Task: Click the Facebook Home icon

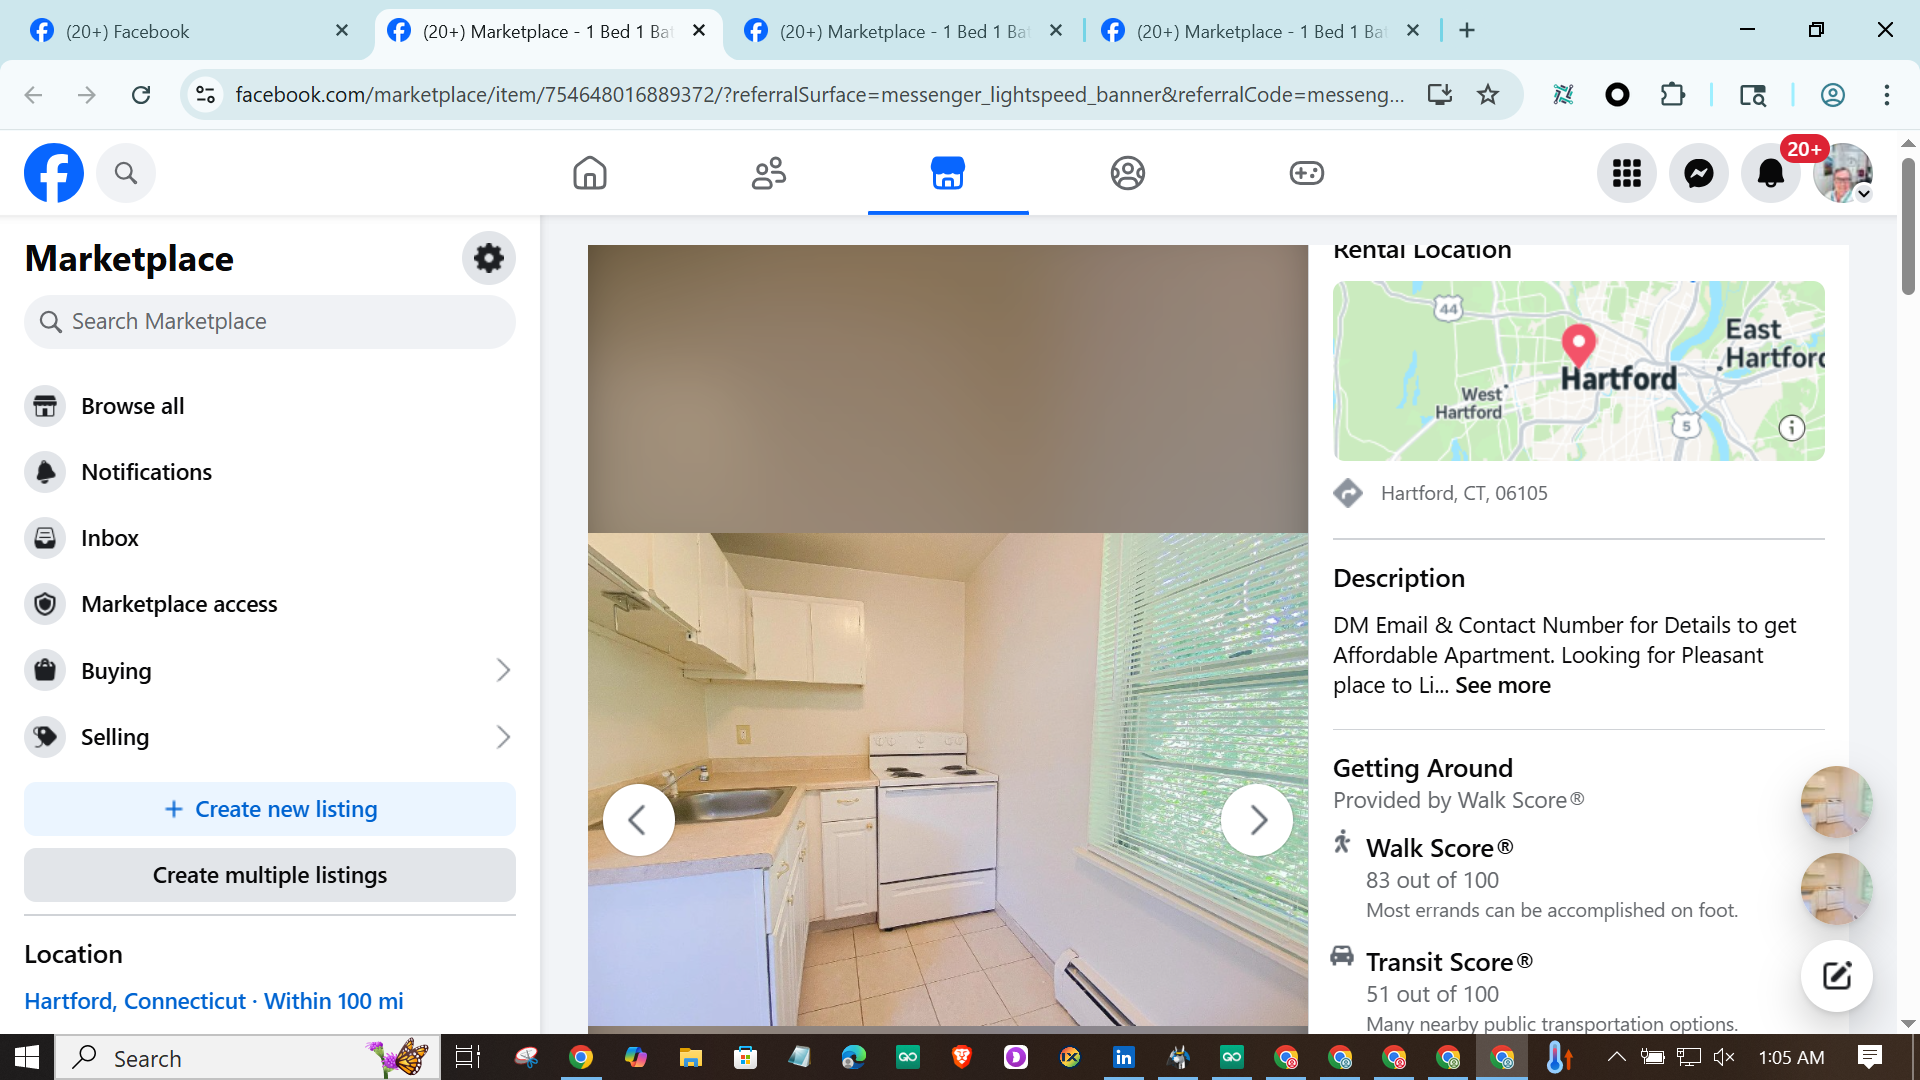Action: [589, 173]
